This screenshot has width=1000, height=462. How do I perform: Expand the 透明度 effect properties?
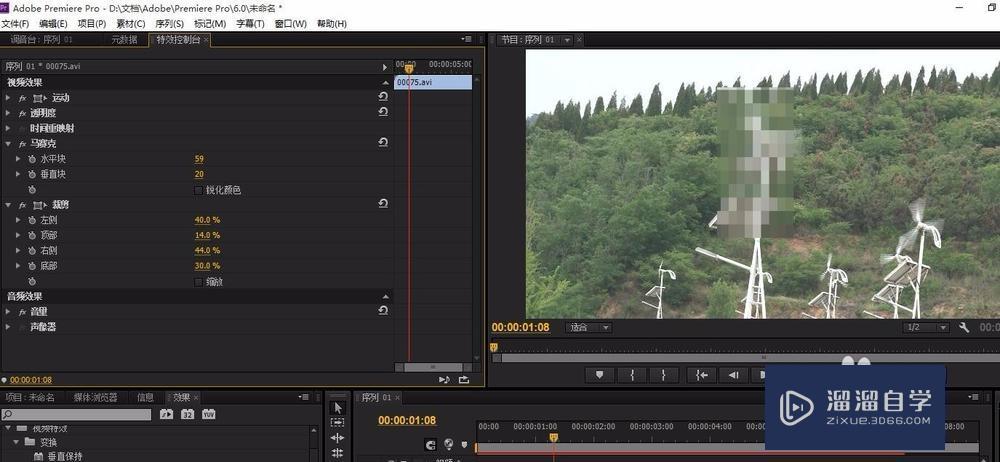click(8, 113)
